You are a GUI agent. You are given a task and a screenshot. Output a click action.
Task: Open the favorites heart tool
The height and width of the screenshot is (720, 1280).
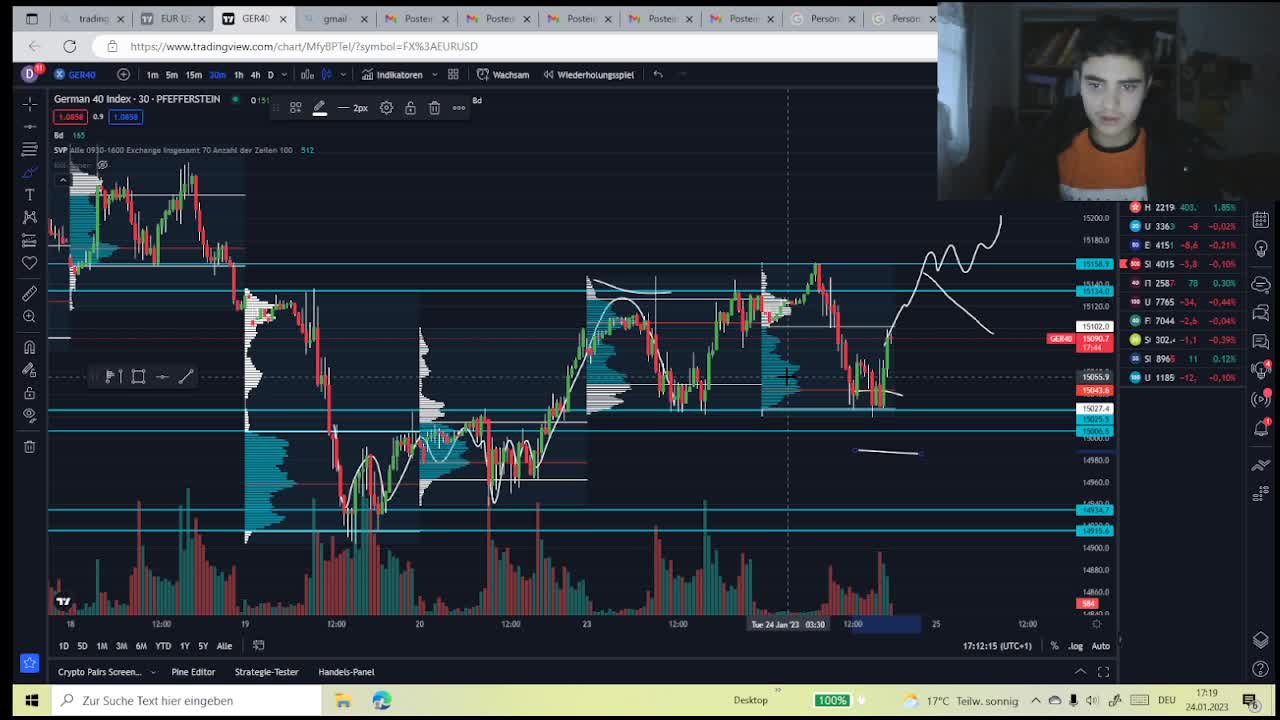coord(29,262)
